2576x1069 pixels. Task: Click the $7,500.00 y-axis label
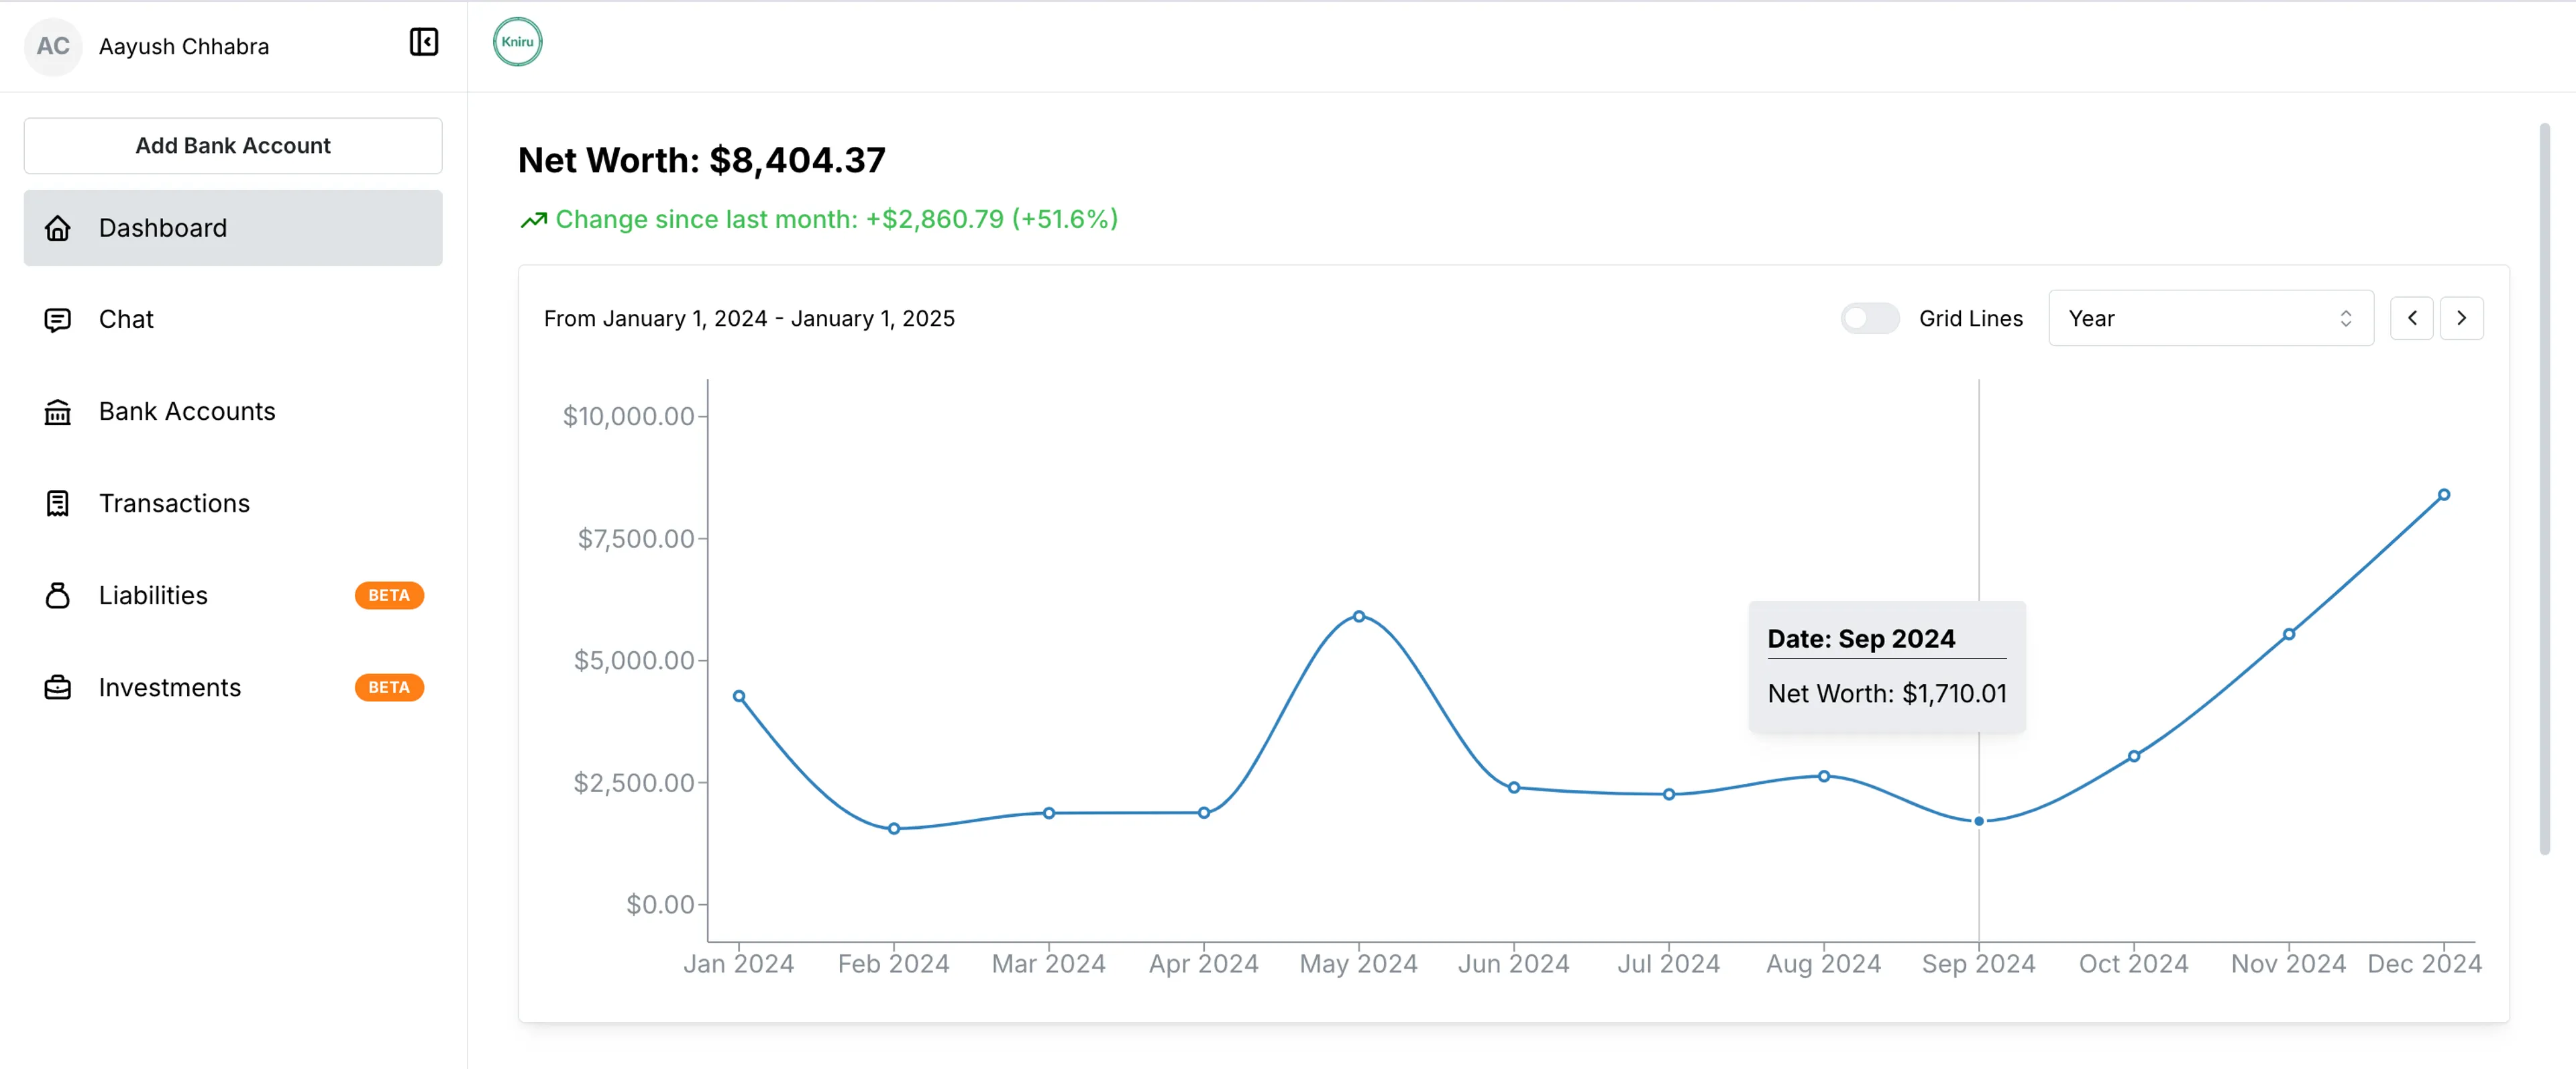[x=636, y=539]
